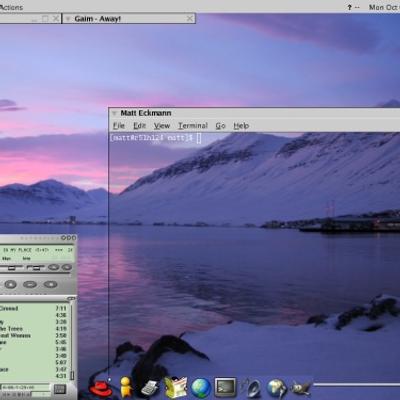Click the terminal prompt line matt@

151,137
